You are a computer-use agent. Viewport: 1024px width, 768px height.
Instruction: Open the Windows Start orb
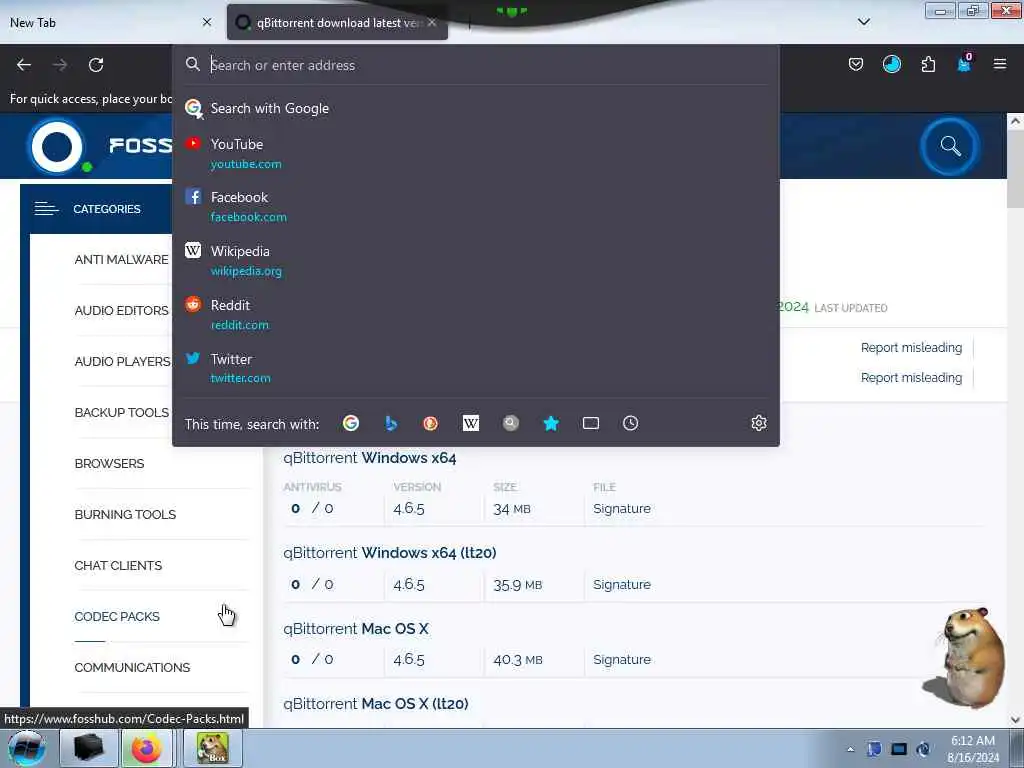(x=27, y=748)
